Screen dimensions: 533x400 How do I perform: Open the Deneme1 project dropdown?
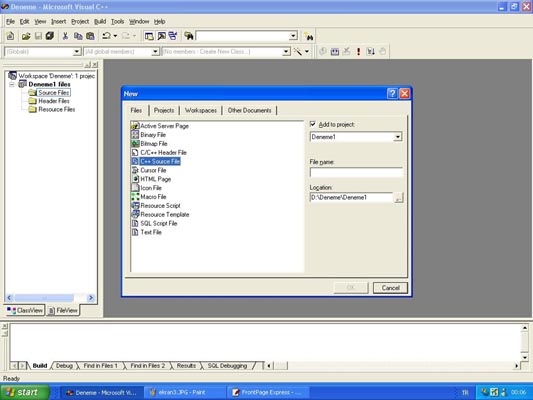coord(397,137)
